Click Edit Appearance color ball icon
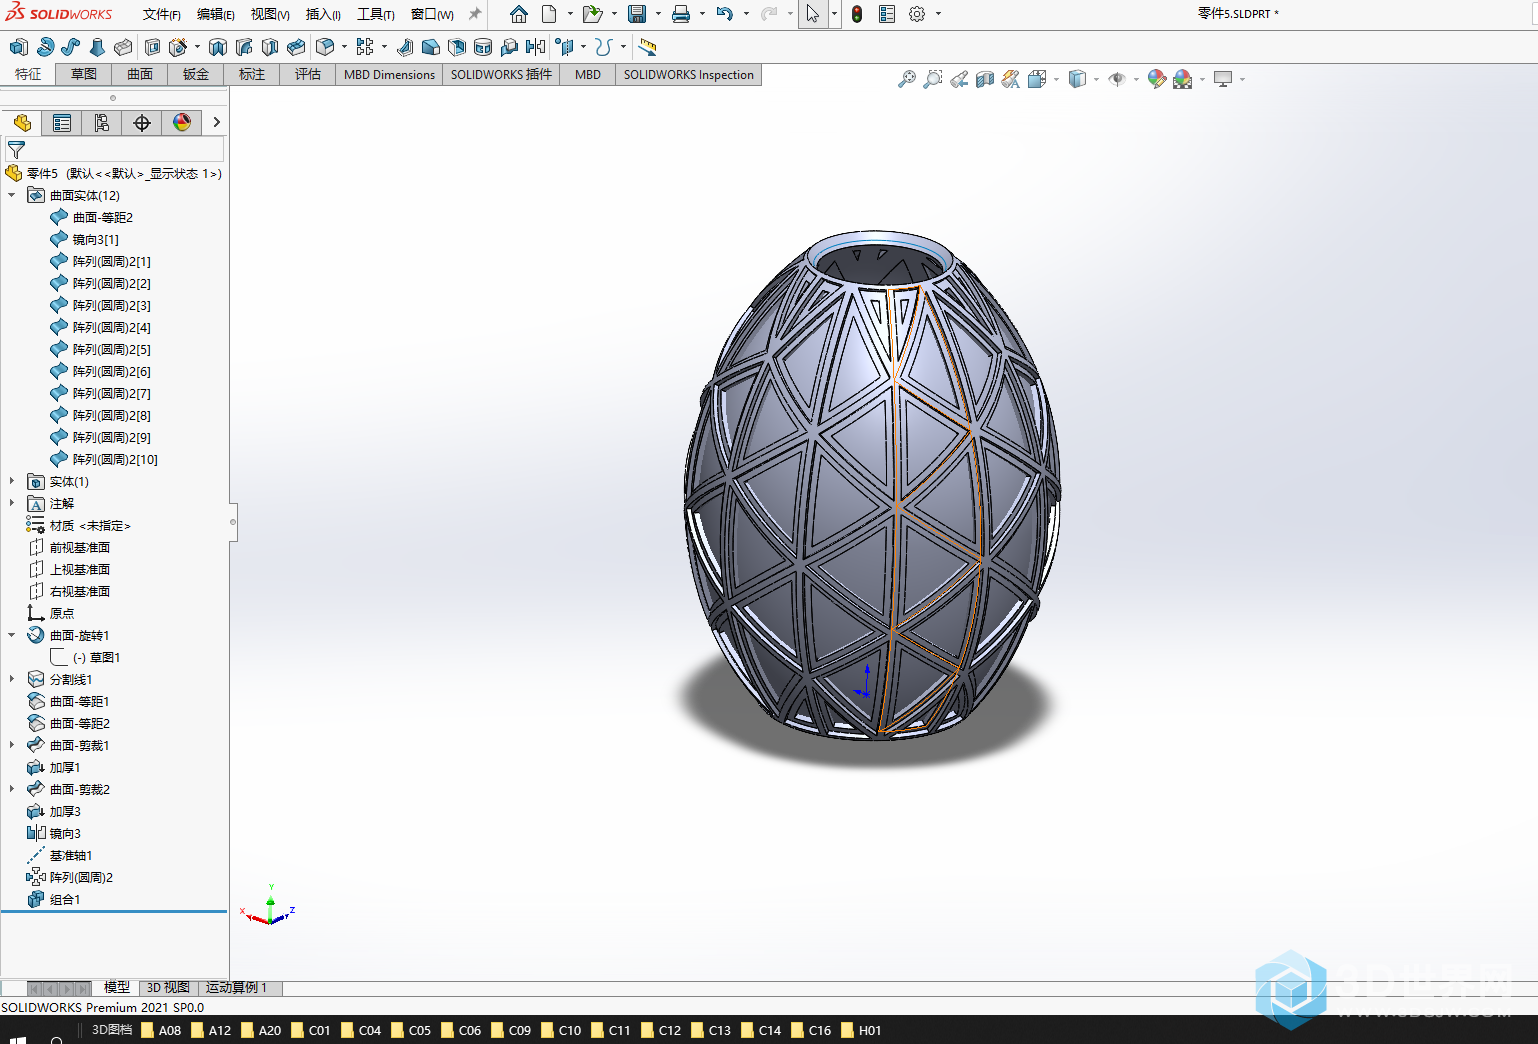 click(1157, 79)
